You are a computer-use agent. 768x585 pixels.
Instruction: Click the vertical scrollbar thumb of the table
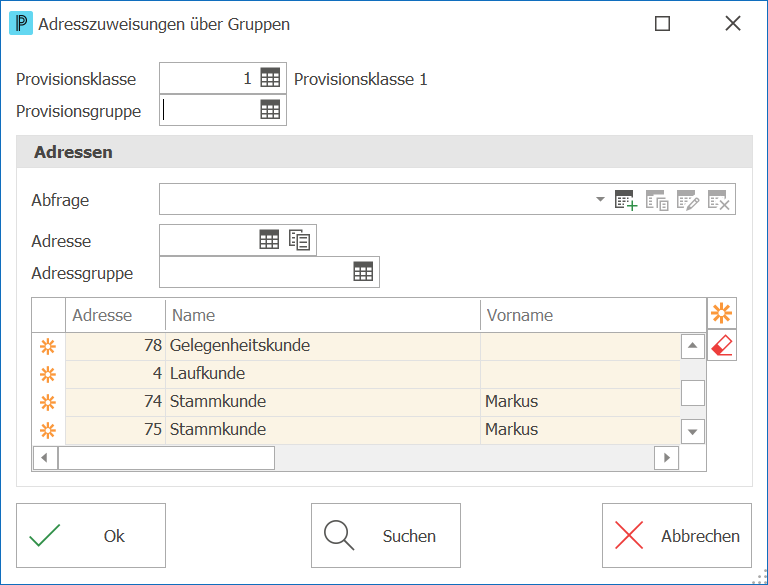click(x=693, y=393)
